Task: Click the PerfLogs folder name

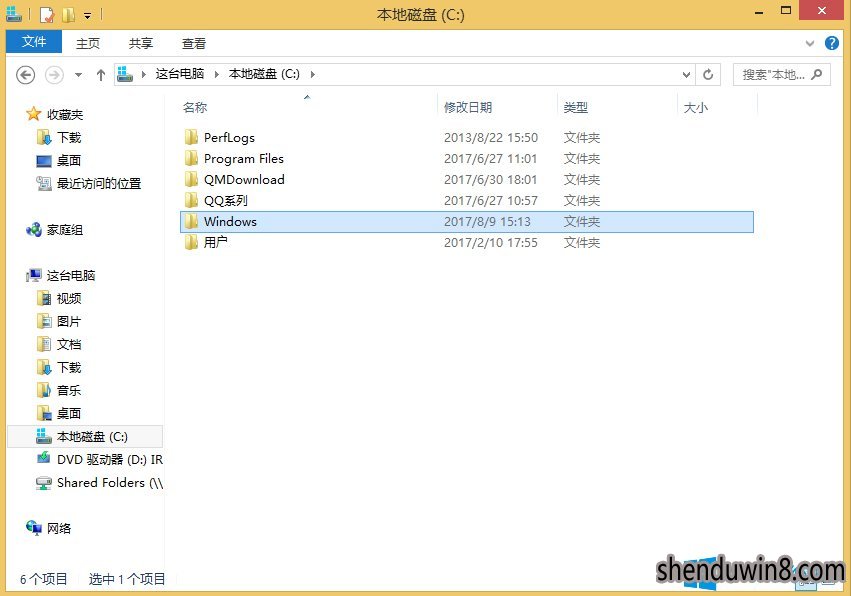Action: (229, 138)
